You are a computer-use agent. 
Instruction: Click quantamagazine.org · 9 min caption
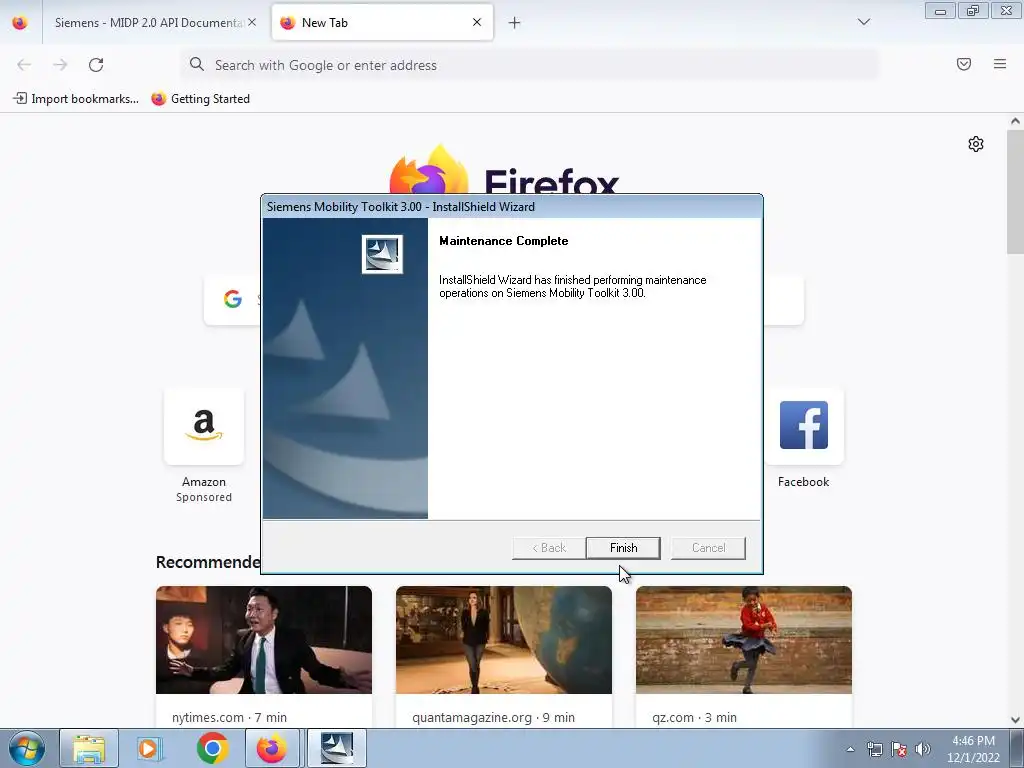(x=493, y=717)
